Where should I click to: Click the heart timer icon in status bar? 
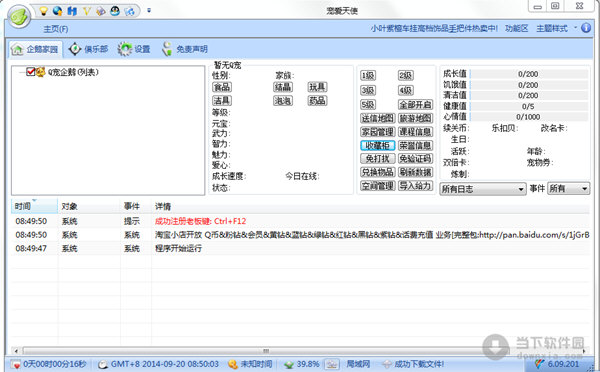(x=16, y=364)
